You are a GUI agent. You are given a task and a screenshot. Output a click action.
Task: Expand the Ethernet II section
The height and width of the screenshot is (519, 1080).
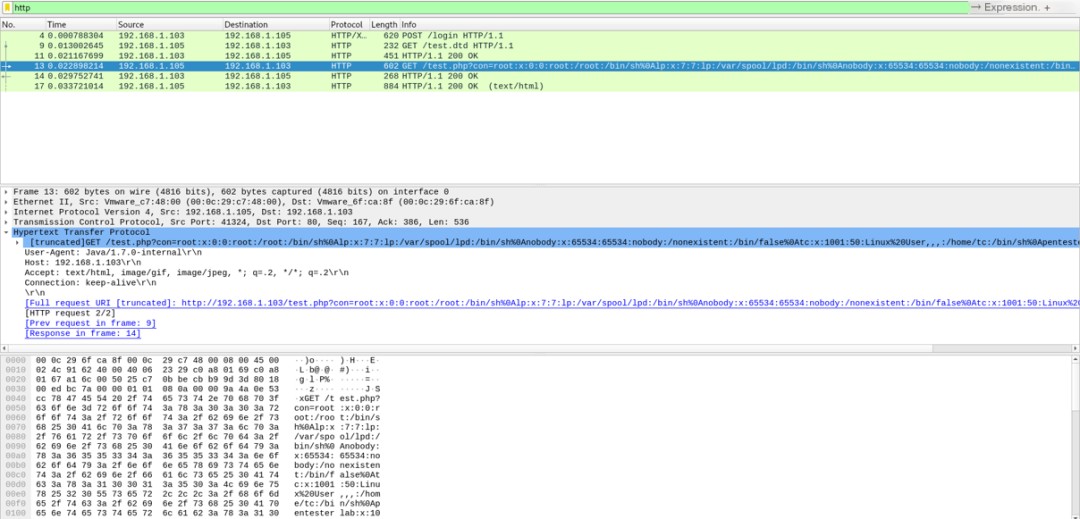click(6, 202)
